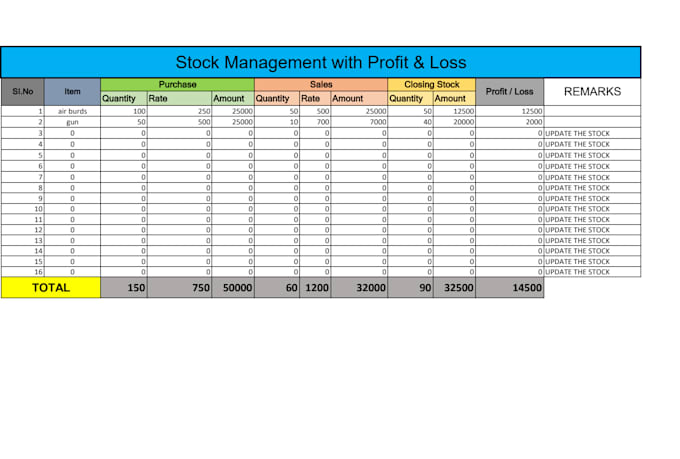Select profit 2000 in gun row
This screenshot has height=459, width=680.
pyautogui.click(x=509, y=122)
